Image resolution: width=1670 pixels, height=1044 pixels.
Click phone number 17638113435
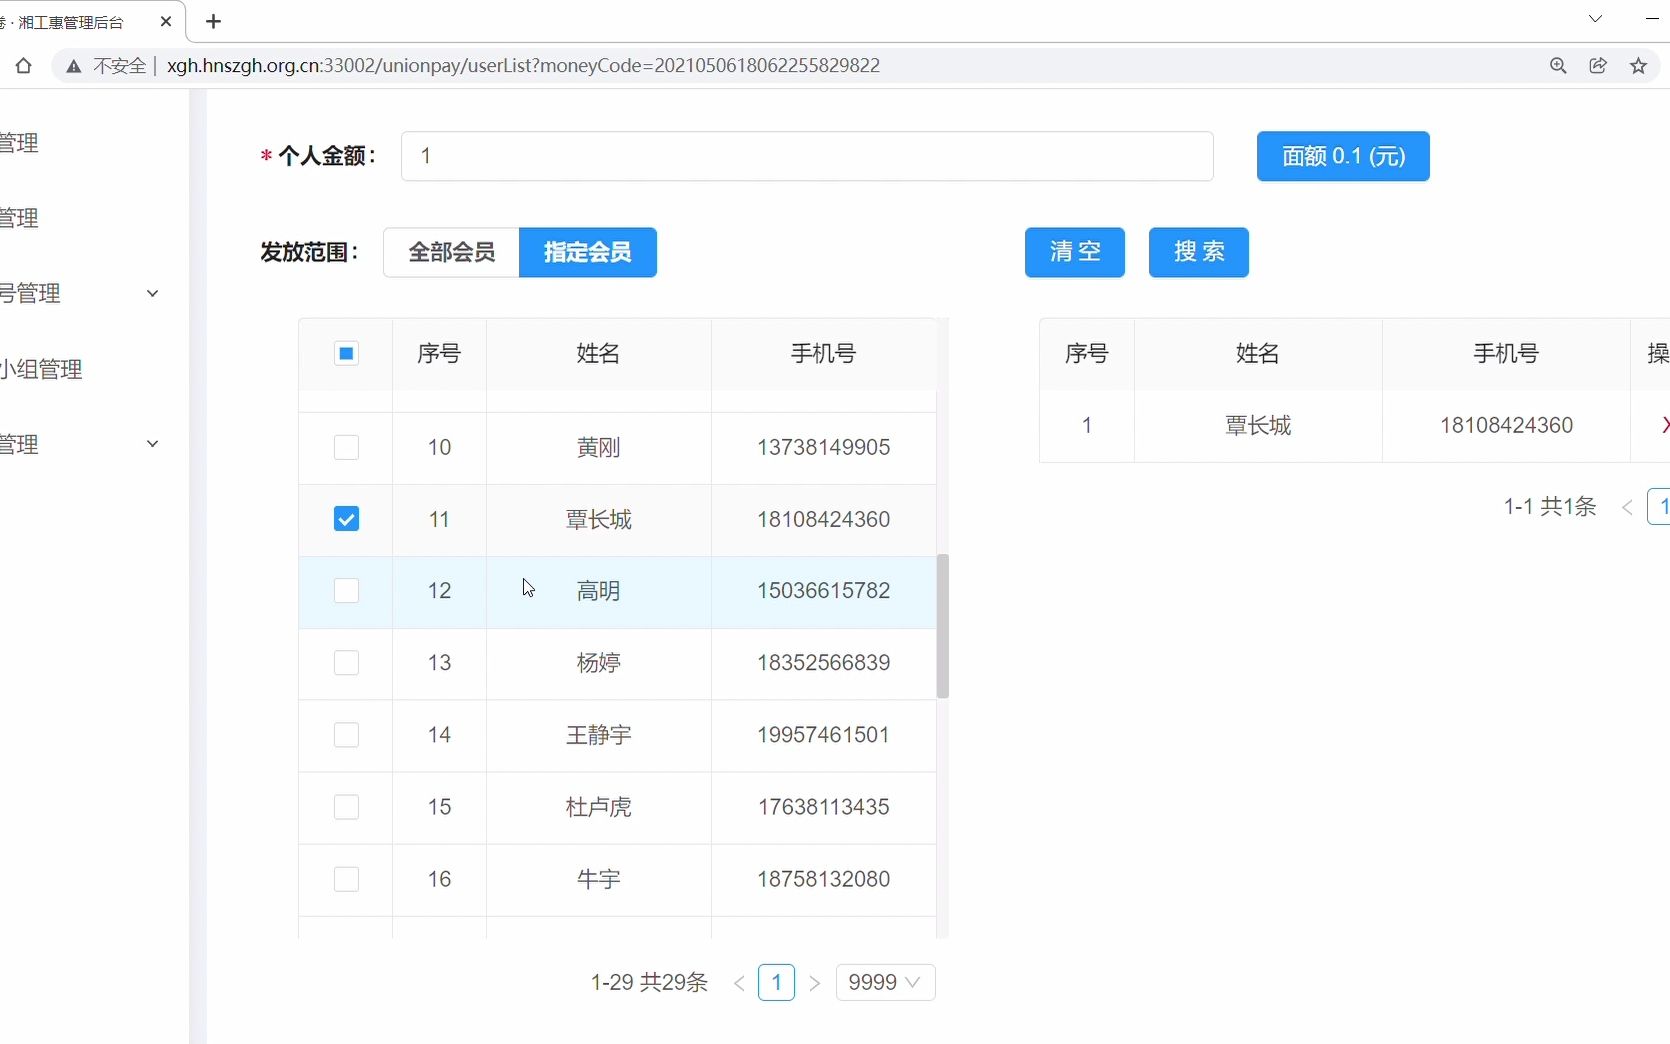pos(824,807)
